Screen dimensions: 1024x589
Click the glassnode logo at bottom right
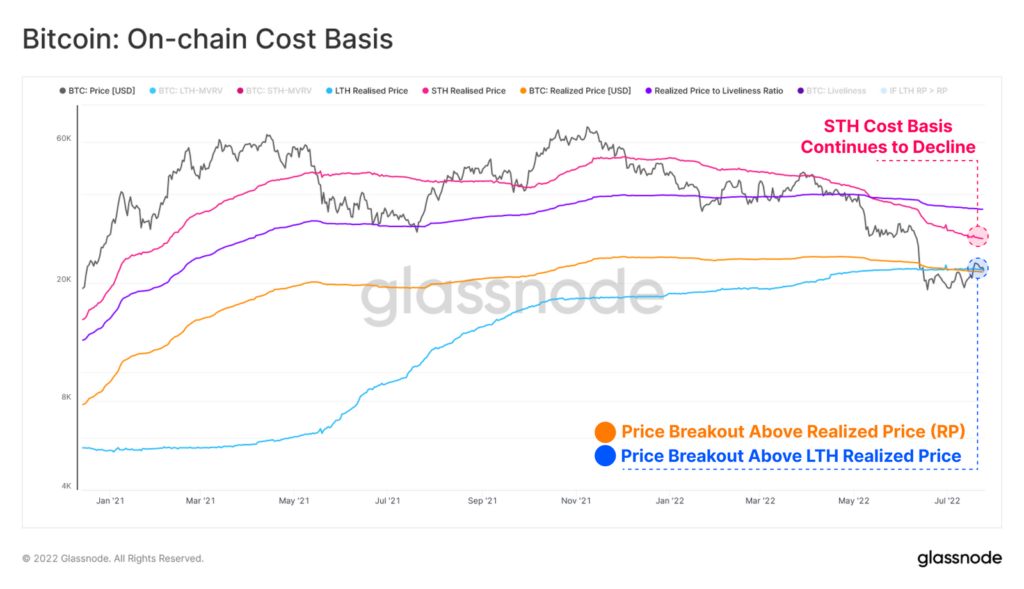[959, 558]
